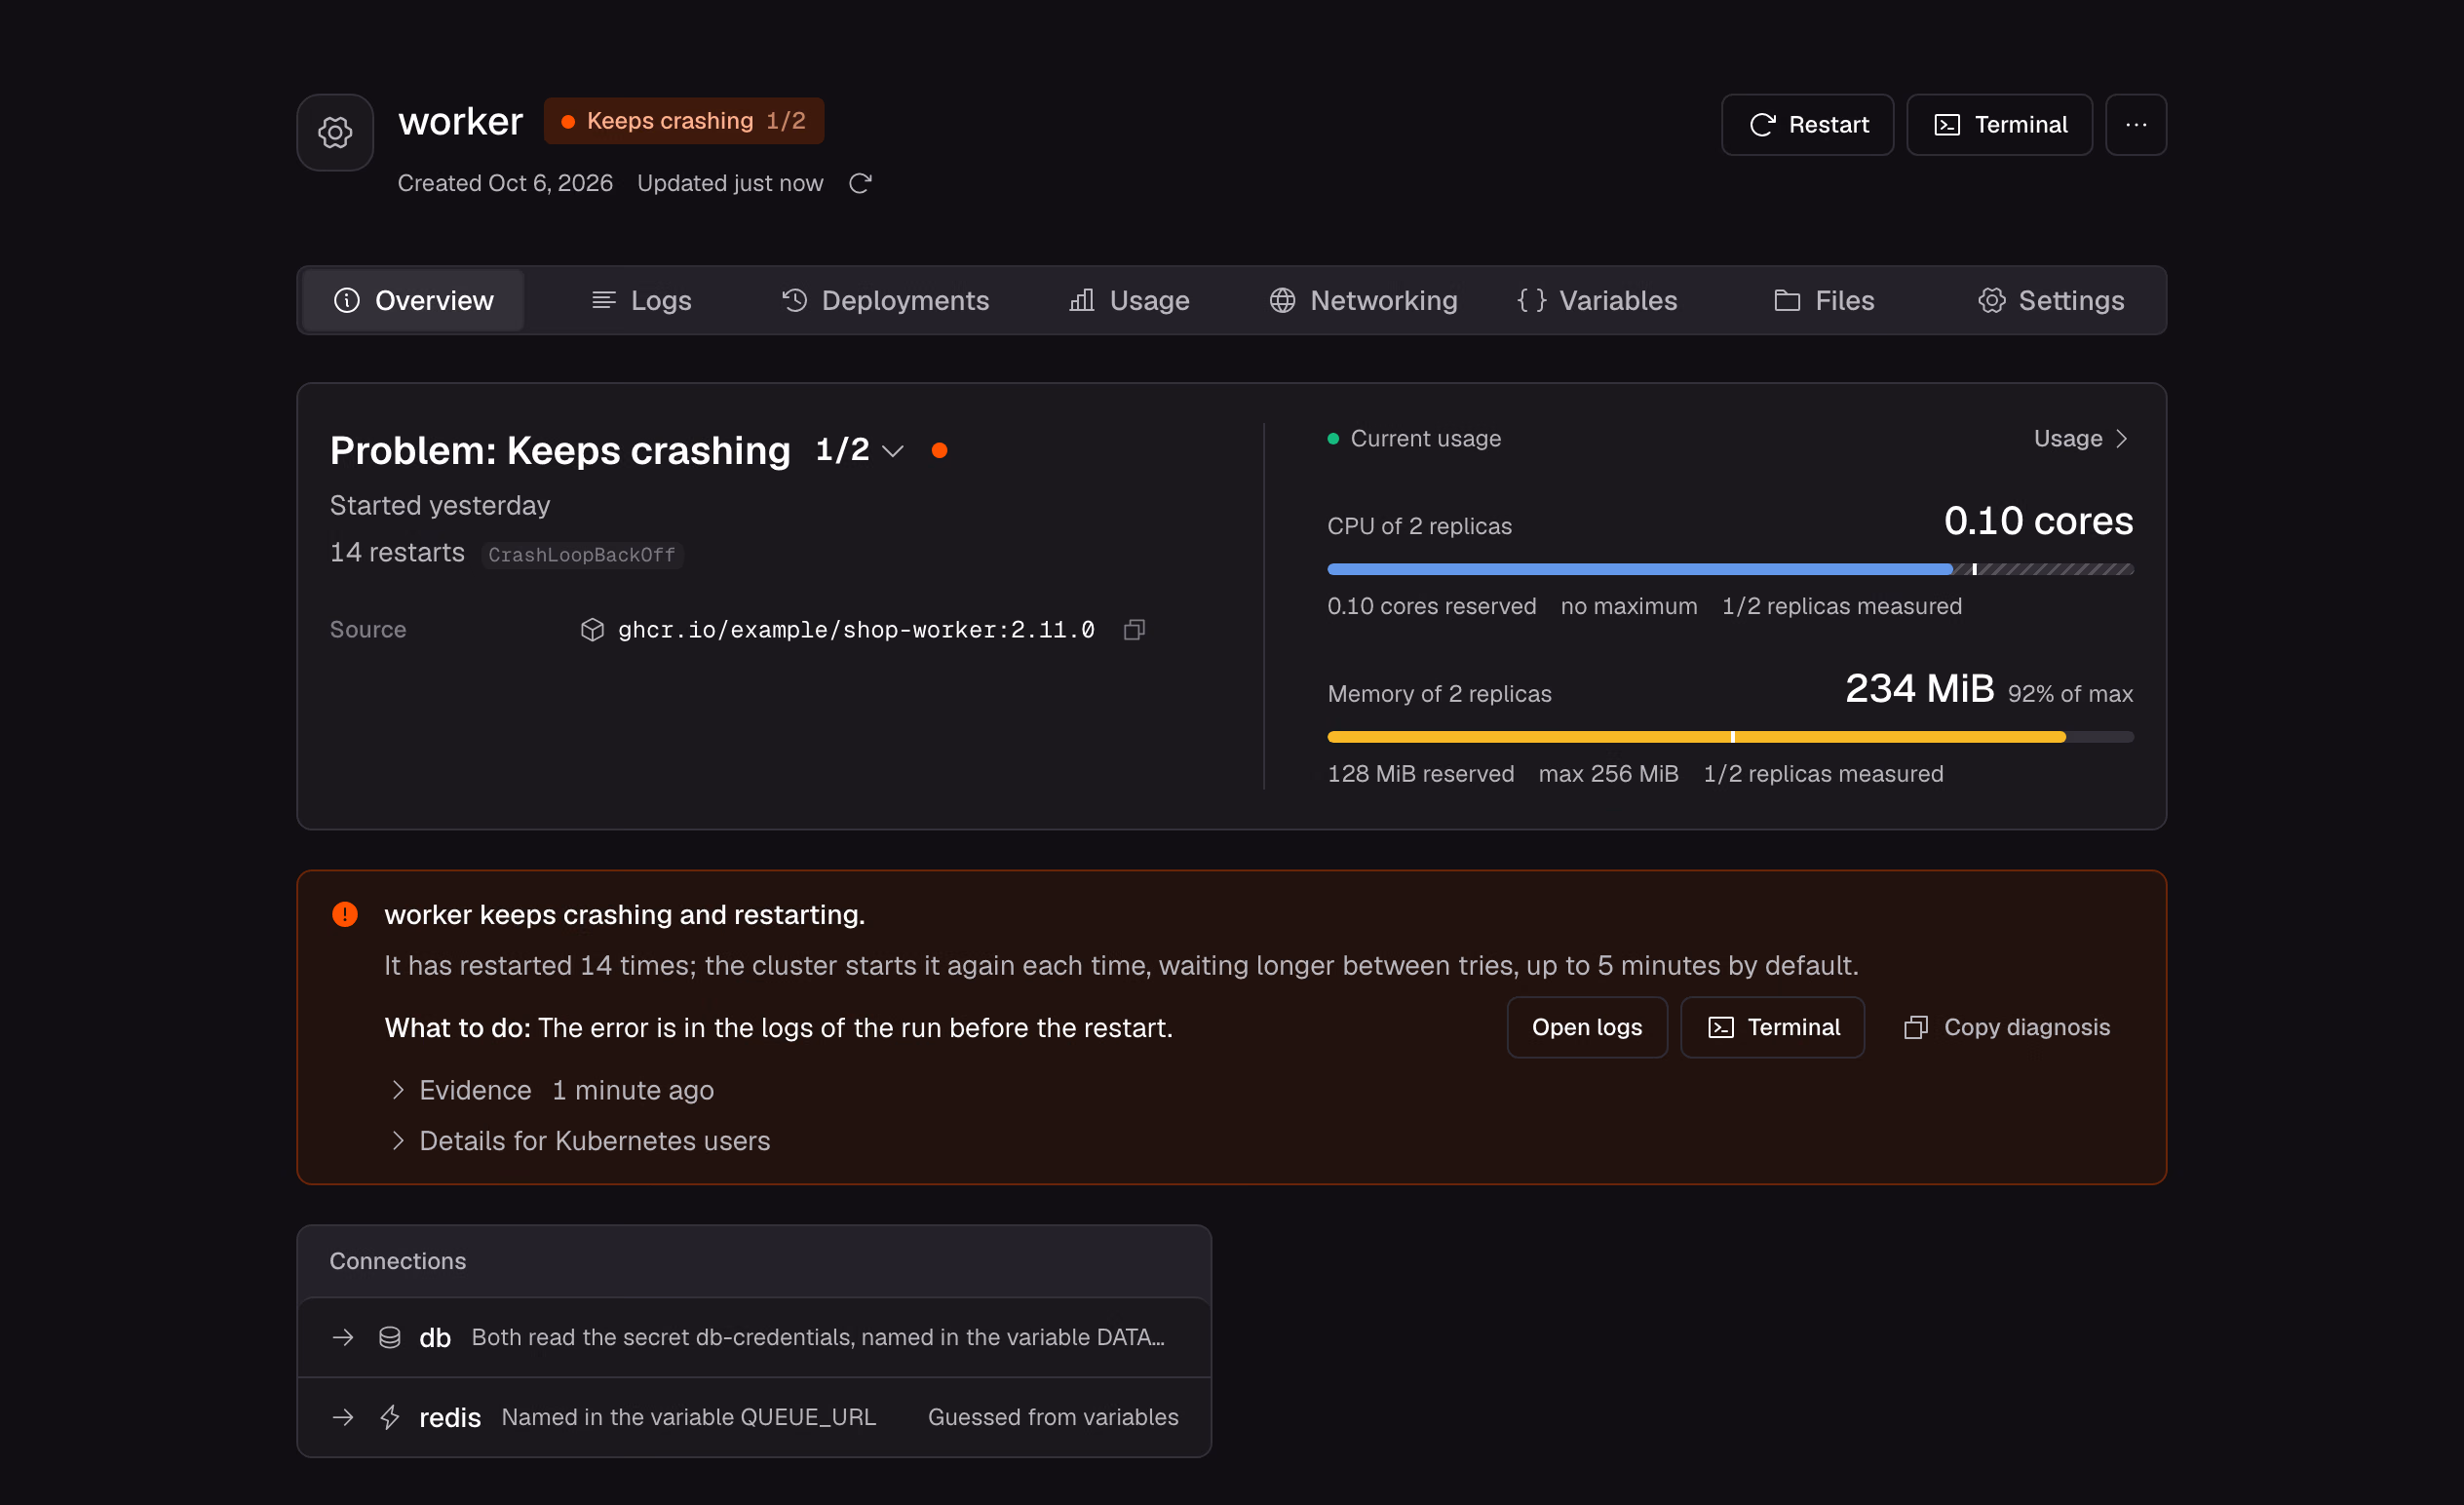Open the redis connection row
Image resolution: width=2464 pixels, height=1505 pixels.
[x=754, y=1417]
